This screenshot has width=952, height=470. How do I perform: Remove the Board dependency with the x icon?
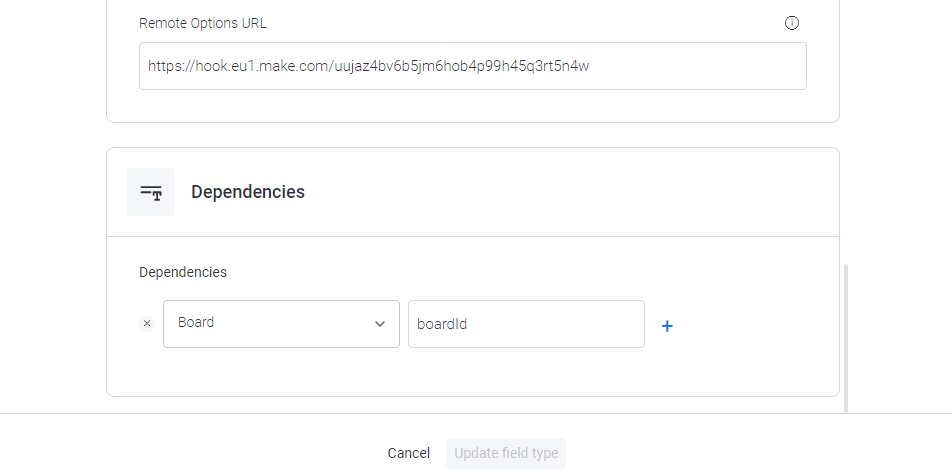coord(147,324)
